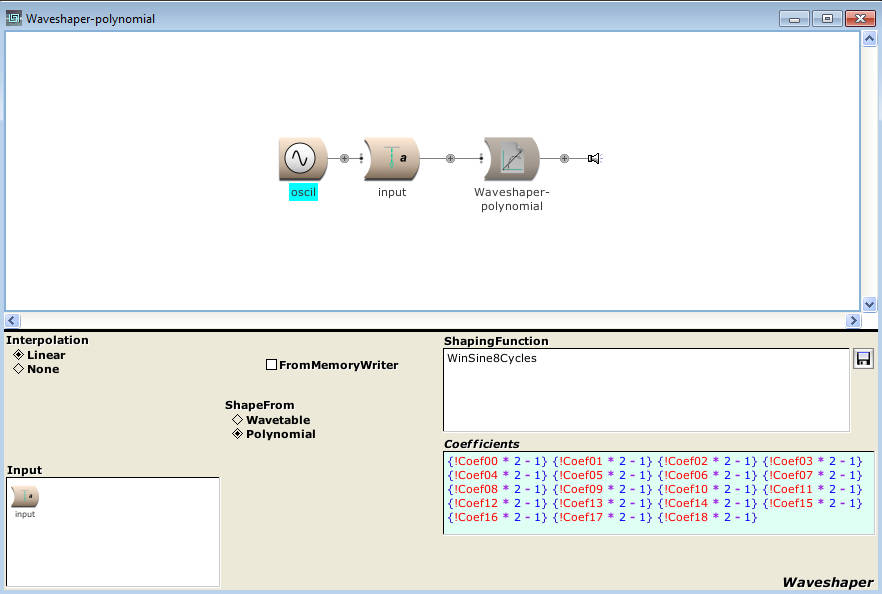Click the ShapingFunction text field
This screenshot has width=882, height=594.
646,390
